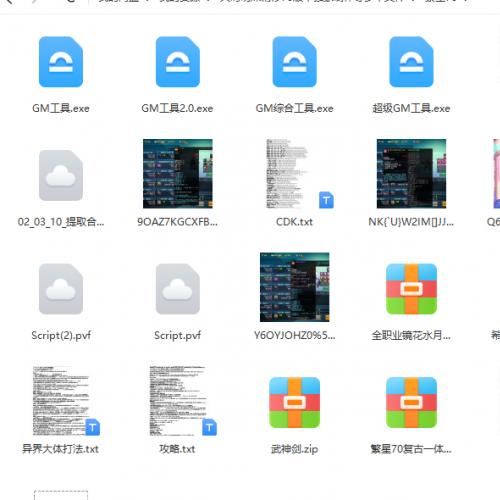Open the NK{`U}W2IM[]JJ... image thumbnail
Screen dimensions: 500x500
[411, 174]
